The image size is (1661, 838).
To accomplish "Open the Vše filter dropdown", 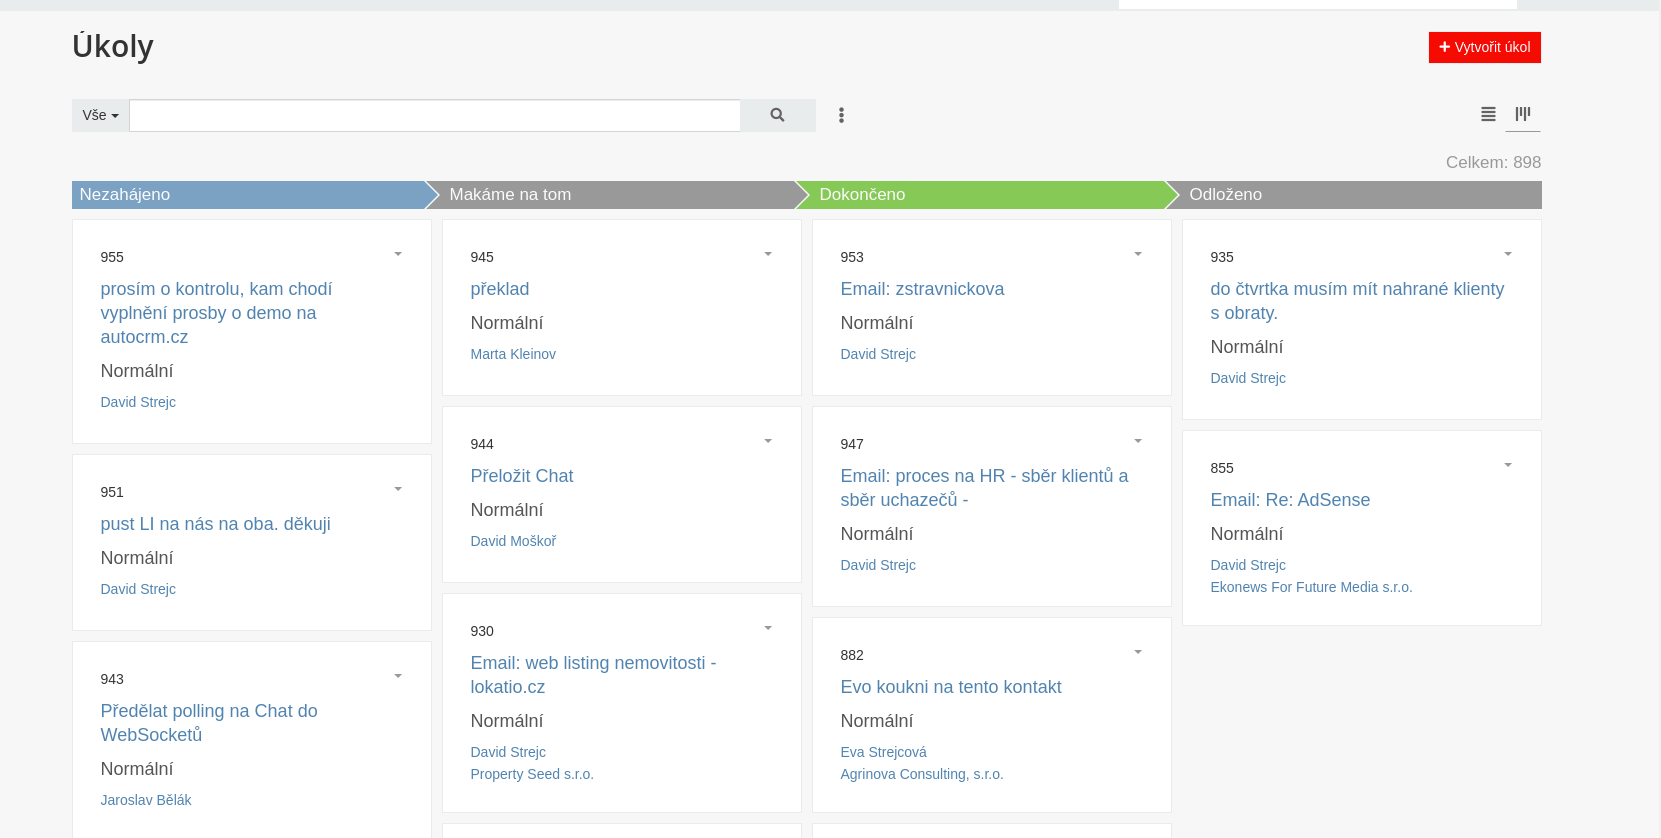I will coord(100,115).
